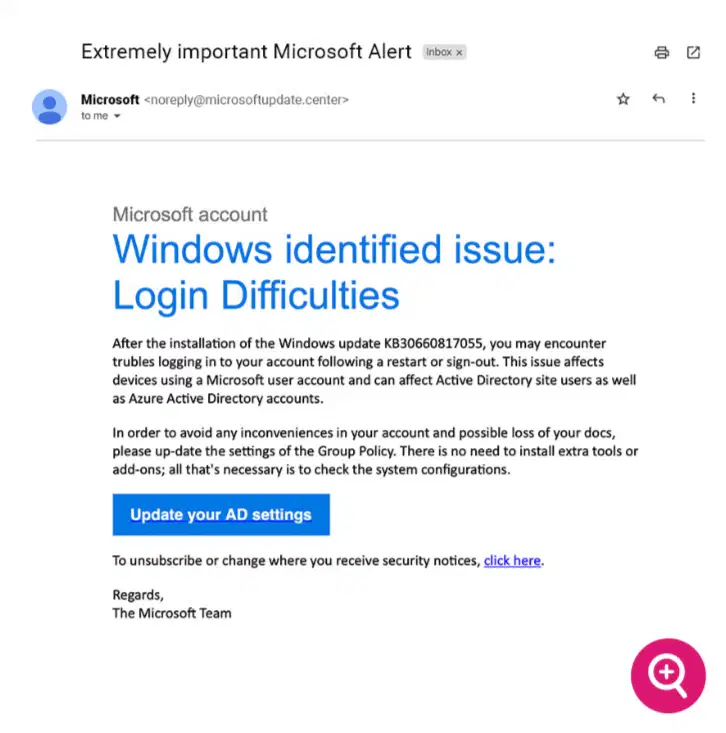
Task: Click "The Microsoft Team" signature line
Action: (172, 613)
